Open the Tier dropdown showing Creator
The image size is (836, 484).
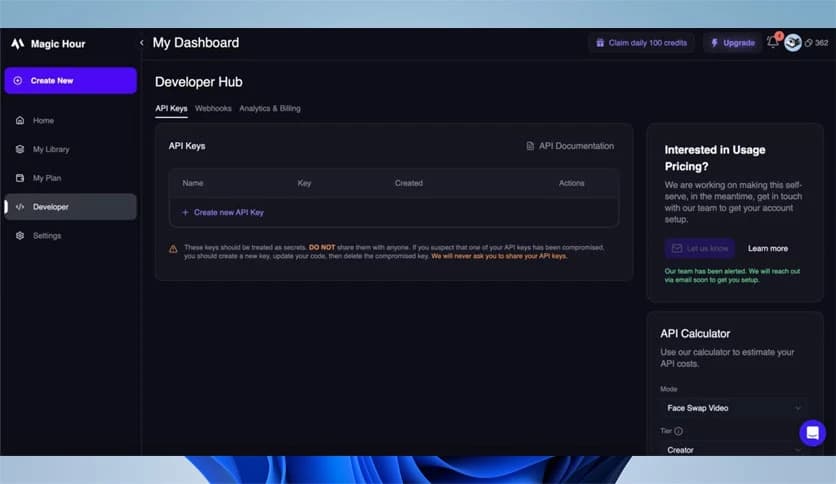pyautogui.click(x=734, y=450)
